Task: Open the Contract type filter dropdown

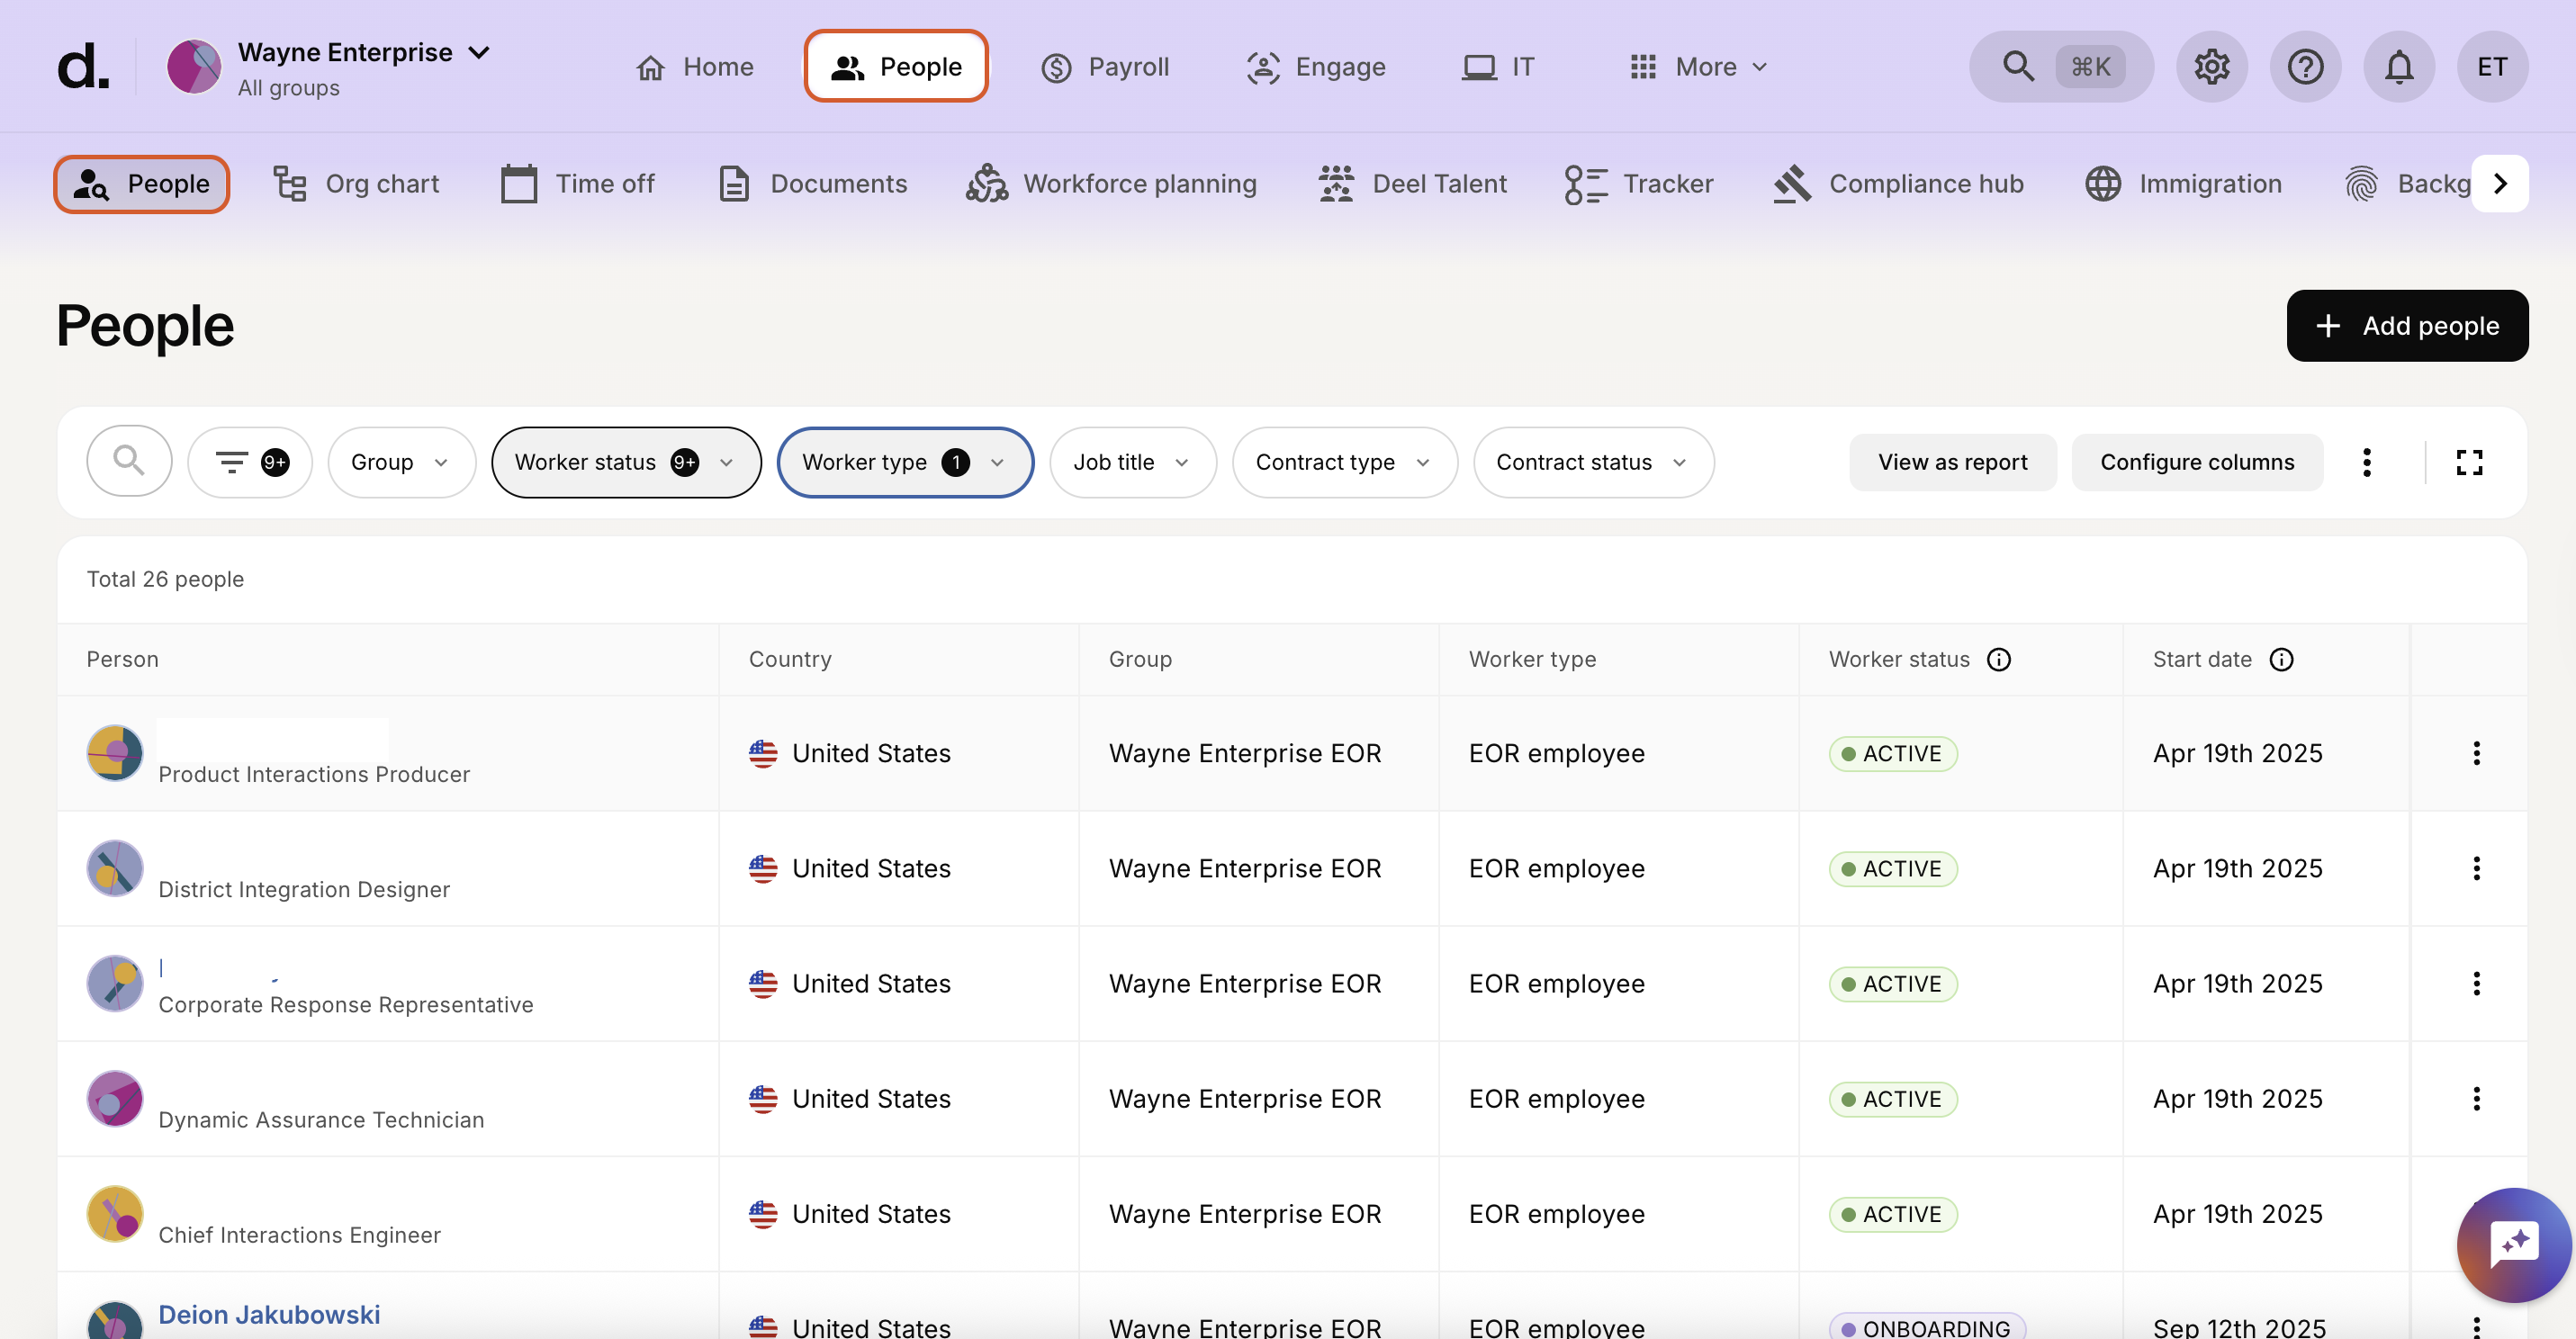Action: coord(1343,462)
